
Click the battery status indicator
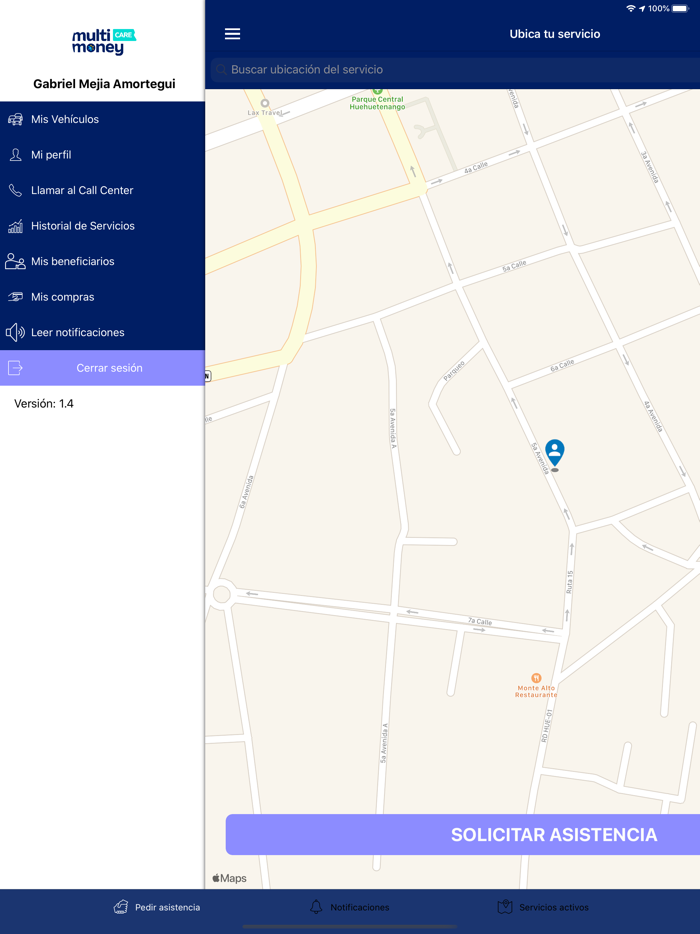tap(680, 8)
